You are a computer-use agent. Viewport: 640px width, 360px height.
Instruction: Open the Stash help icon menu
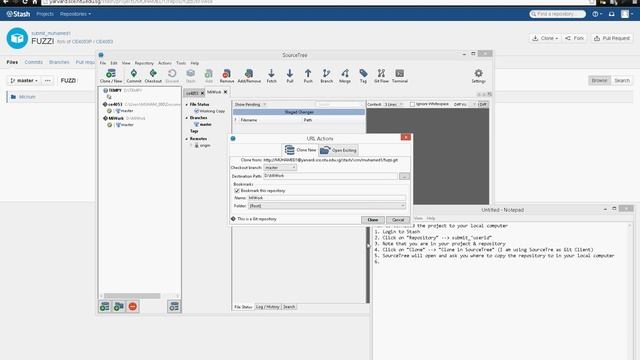tap(597, 14)
